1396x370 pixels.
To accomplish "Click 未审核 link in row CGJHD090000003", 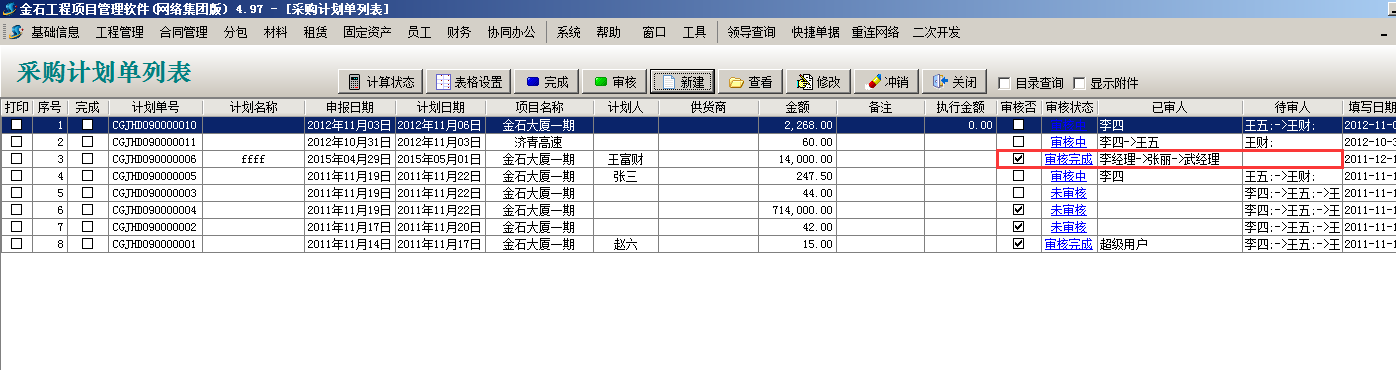I will point(1068,193).
